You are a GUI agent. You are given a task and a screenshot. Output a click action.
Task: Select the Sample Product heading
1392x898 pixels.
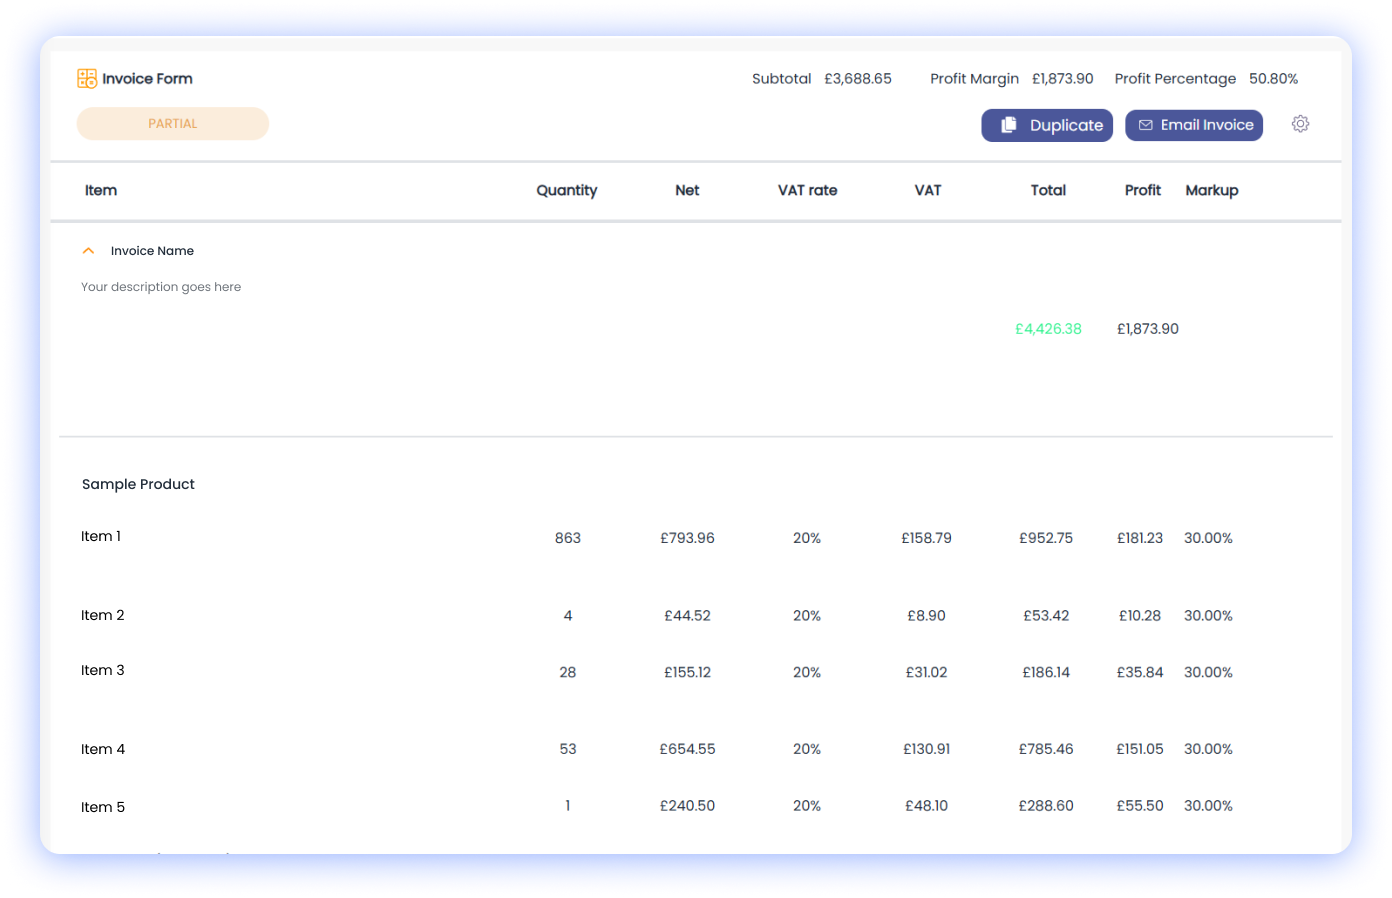[138, 484]
